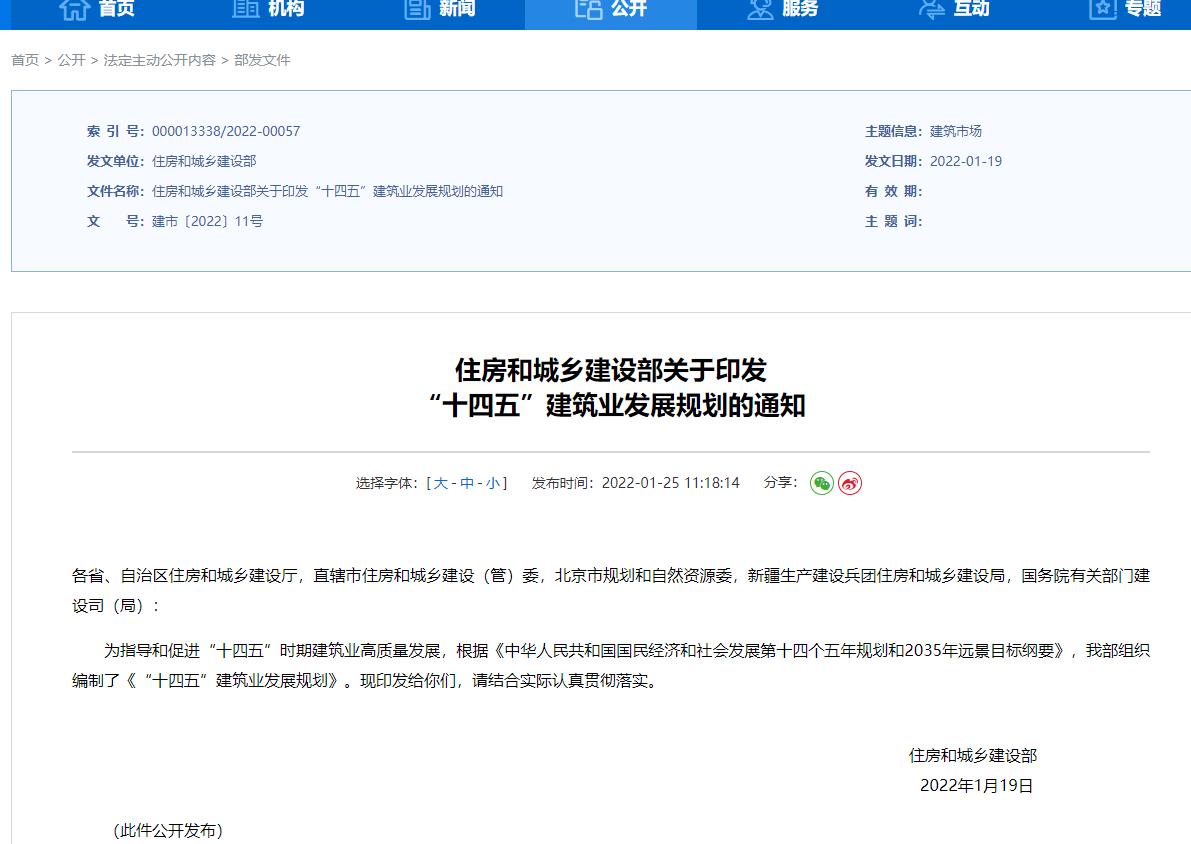The image size is (1191, 844).
Task: Click the home icon in navigation bar
Action: [75, 9]
